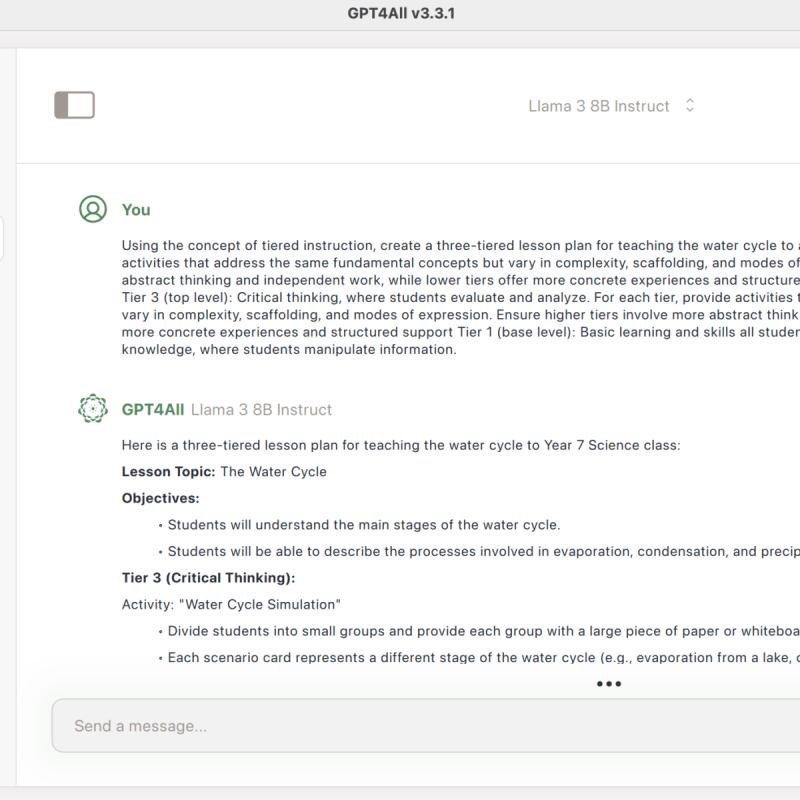Click the green GPT4All responder name
Viewport: 800px width, 800px height.
153,410
